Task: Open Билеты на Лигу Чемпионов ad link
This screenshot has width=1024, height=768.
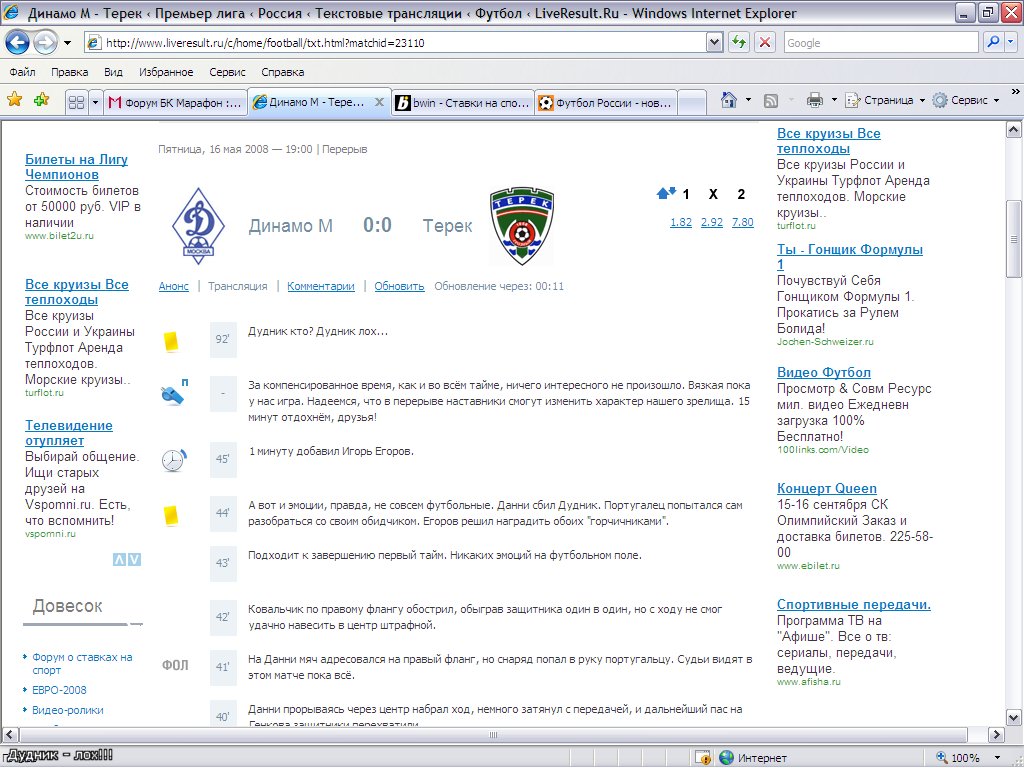Action: (x=76, y=167)
